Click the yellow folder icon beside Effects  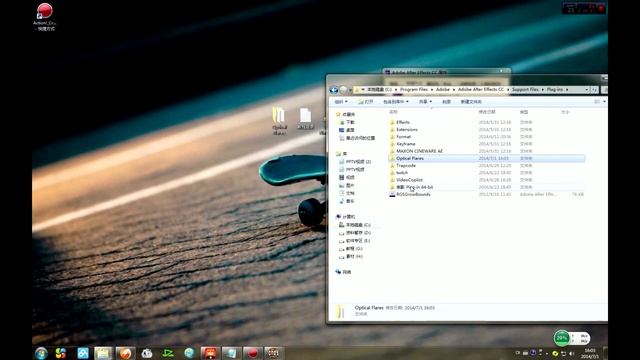pyautogui.click(x=392, y=122)
